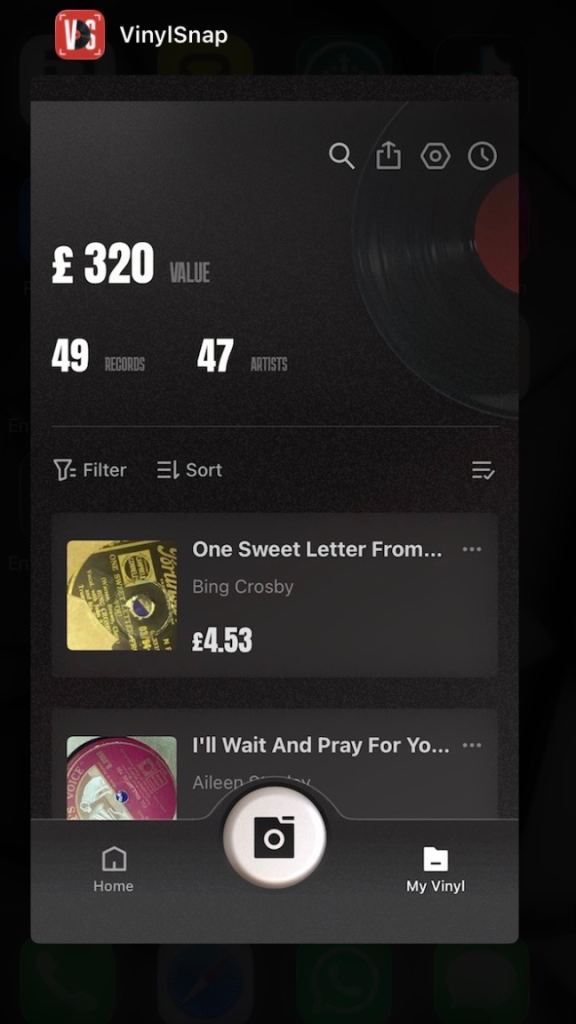This screenshot has width=576, height=1024.
Task: Open the search magnifier icon
Action: 342,157
